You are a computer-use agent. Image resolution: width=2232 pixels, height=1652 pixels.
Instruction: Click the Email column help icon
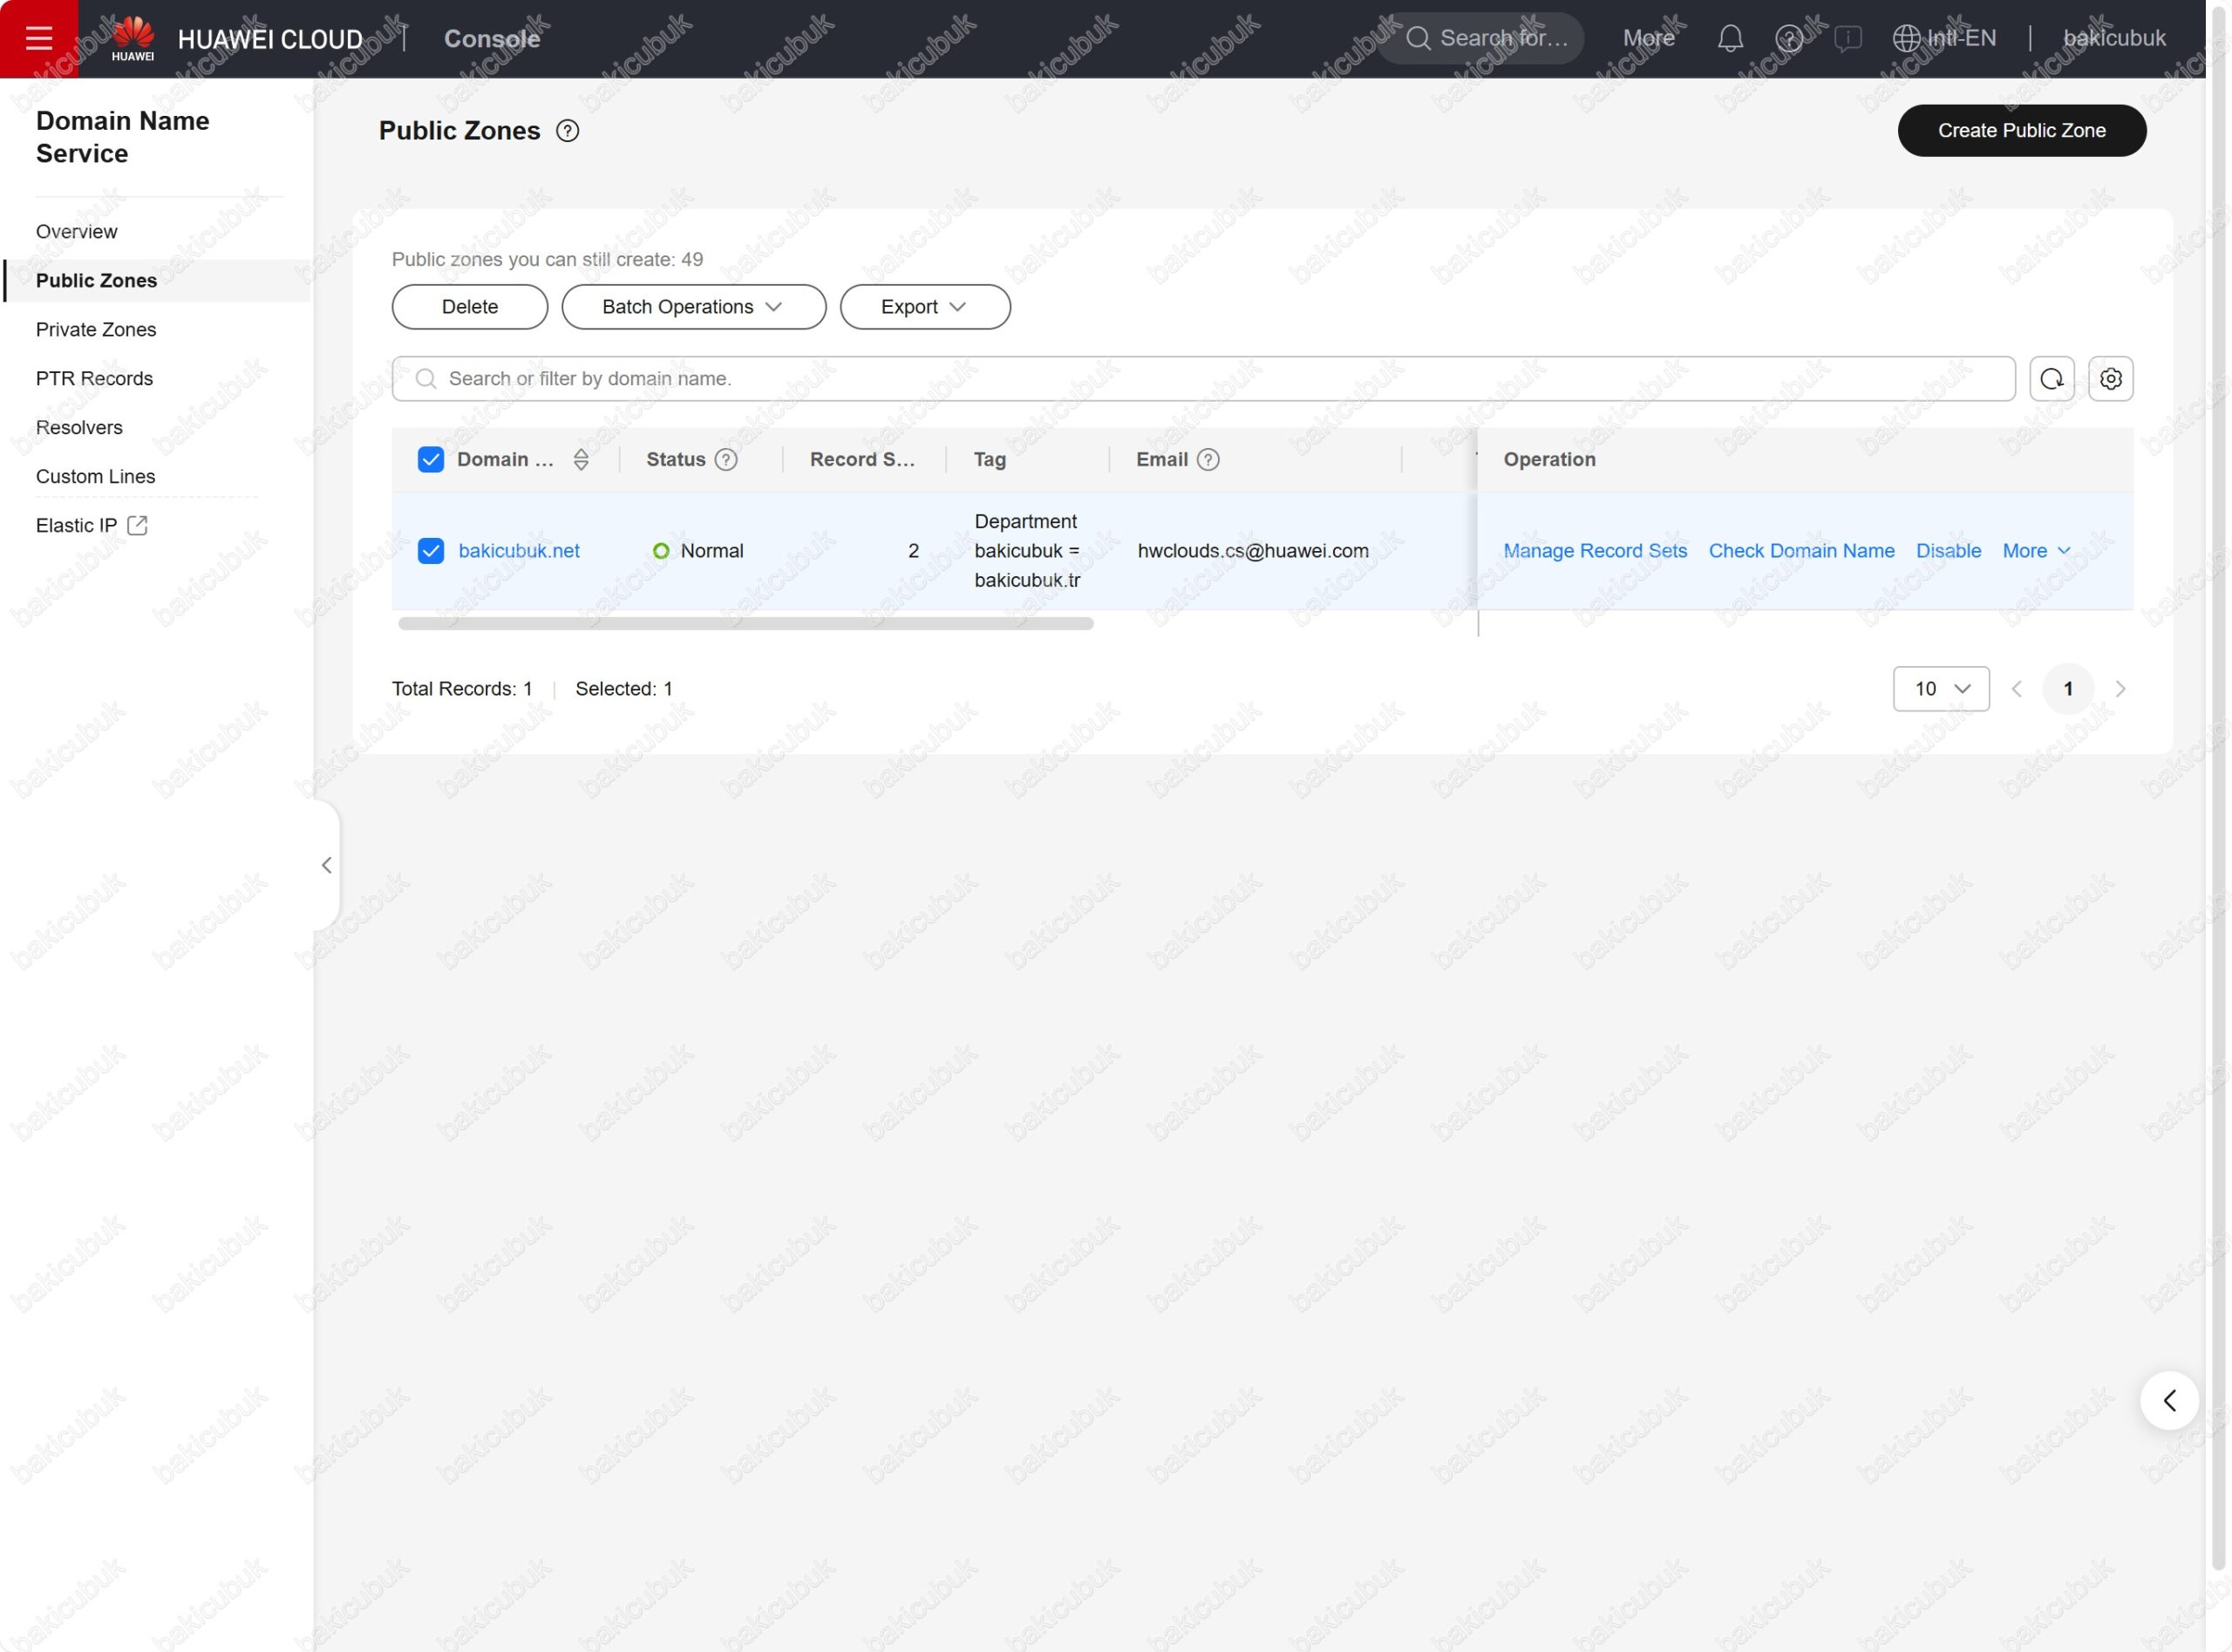click(1208, 459)
